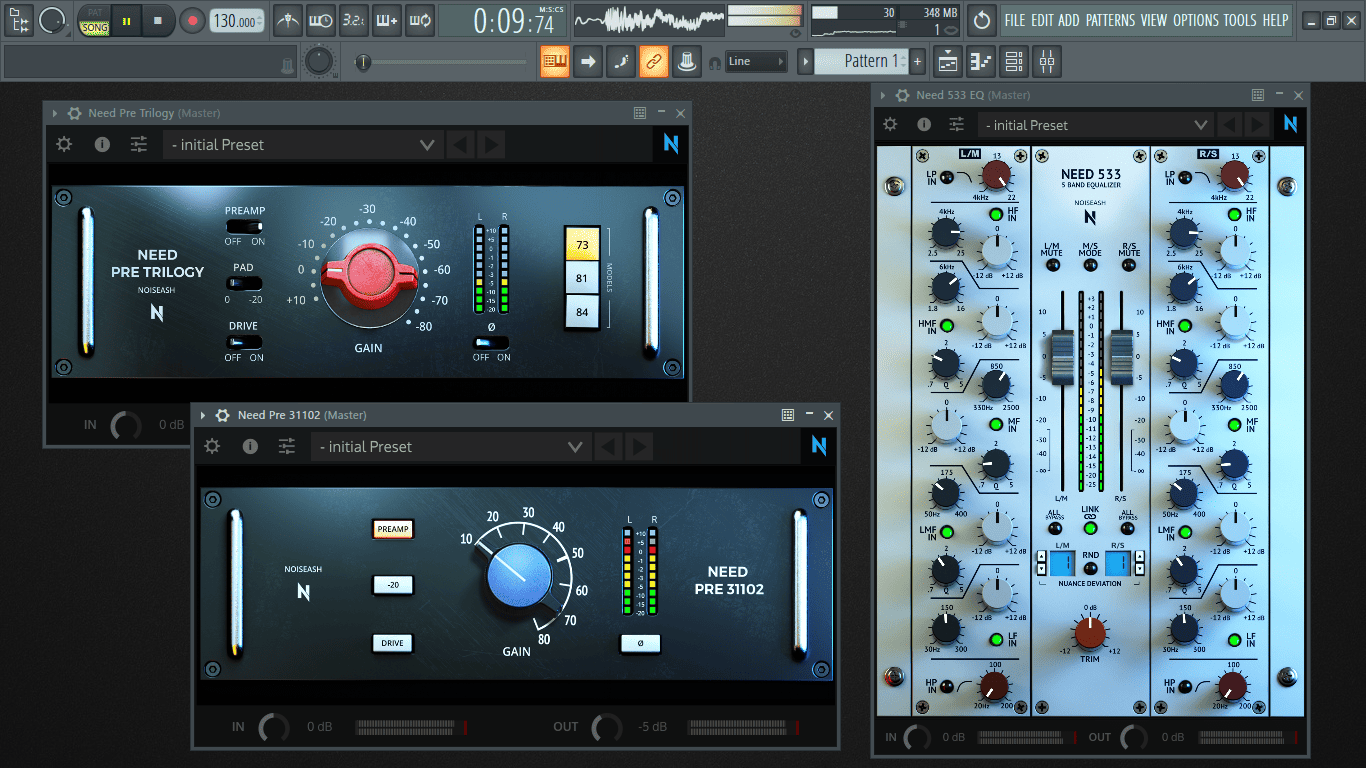Viewport: 1366px width, 768px height.
Task: Expand Need Pre Trilogy titlebar menu arrow
Action: click(55, 113)
